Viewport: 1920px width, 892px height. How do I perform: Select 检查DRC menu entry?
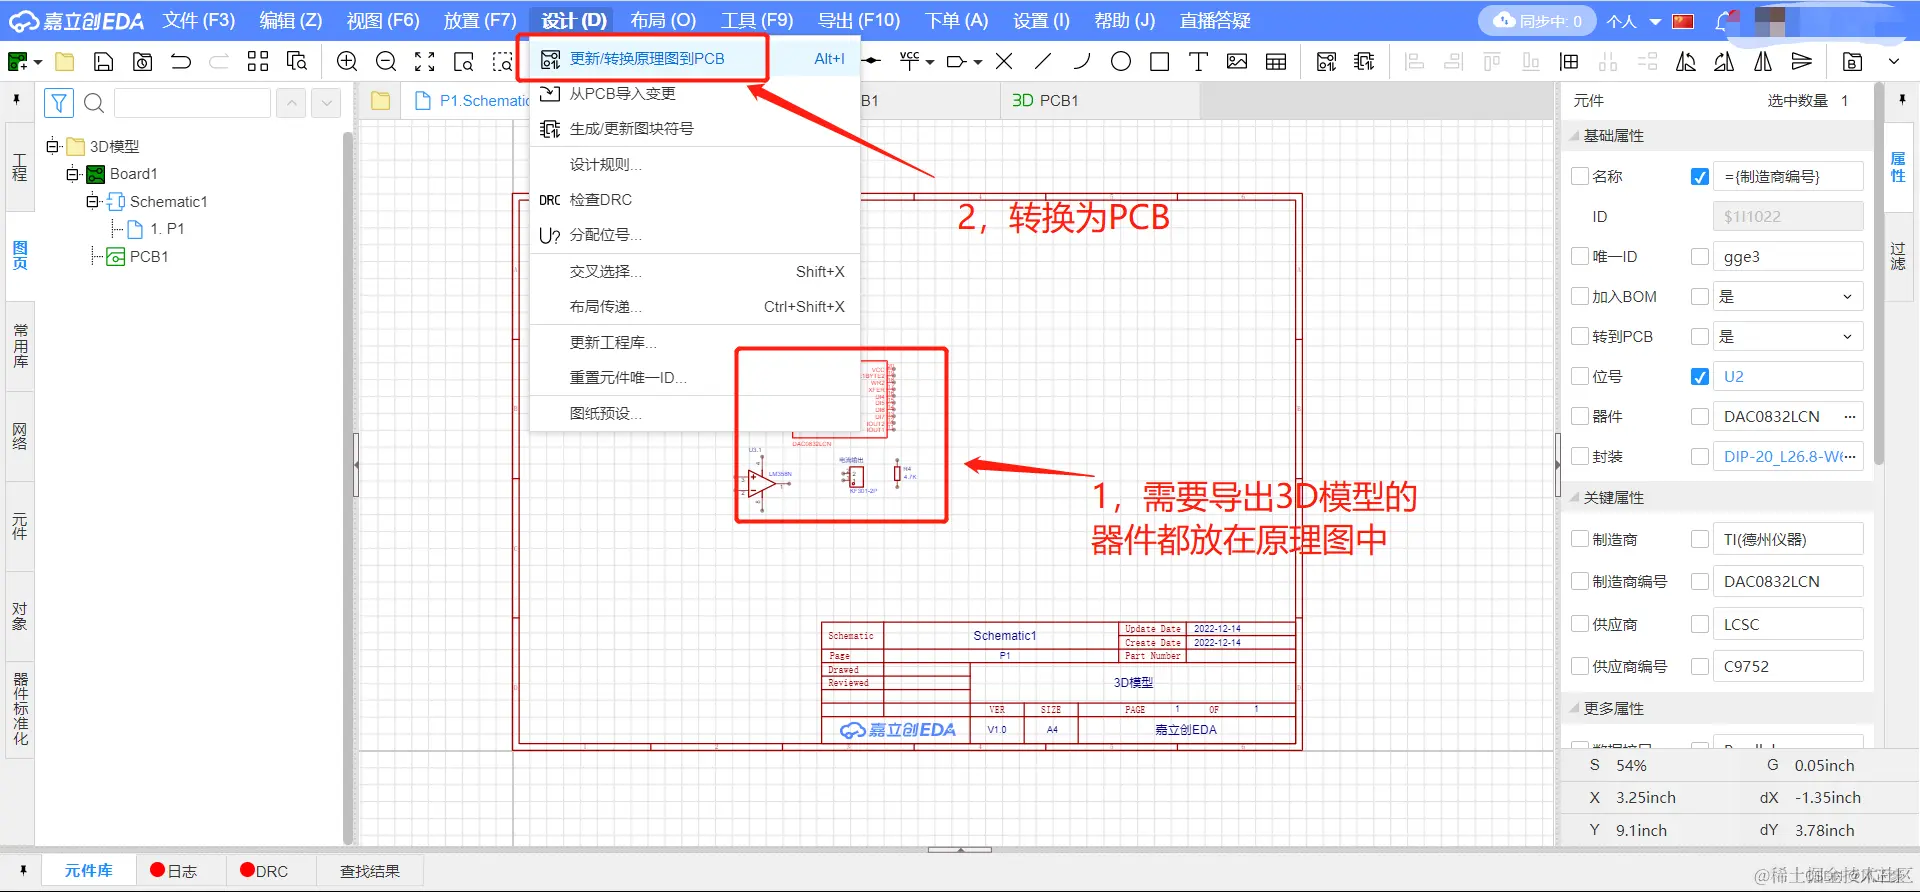pos(694,200)
